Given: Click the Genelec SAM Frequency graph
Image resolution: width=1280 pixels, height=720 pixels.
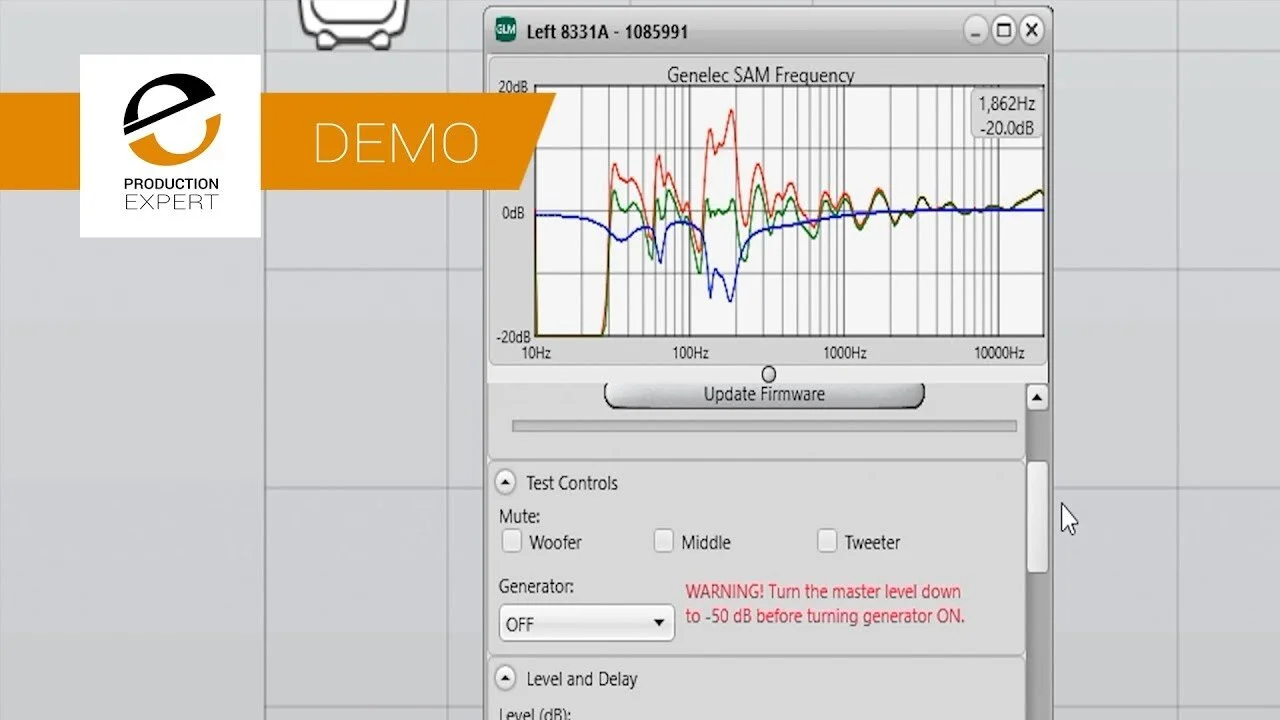Looking at the screenshot, I should click(x=790, y=211).
